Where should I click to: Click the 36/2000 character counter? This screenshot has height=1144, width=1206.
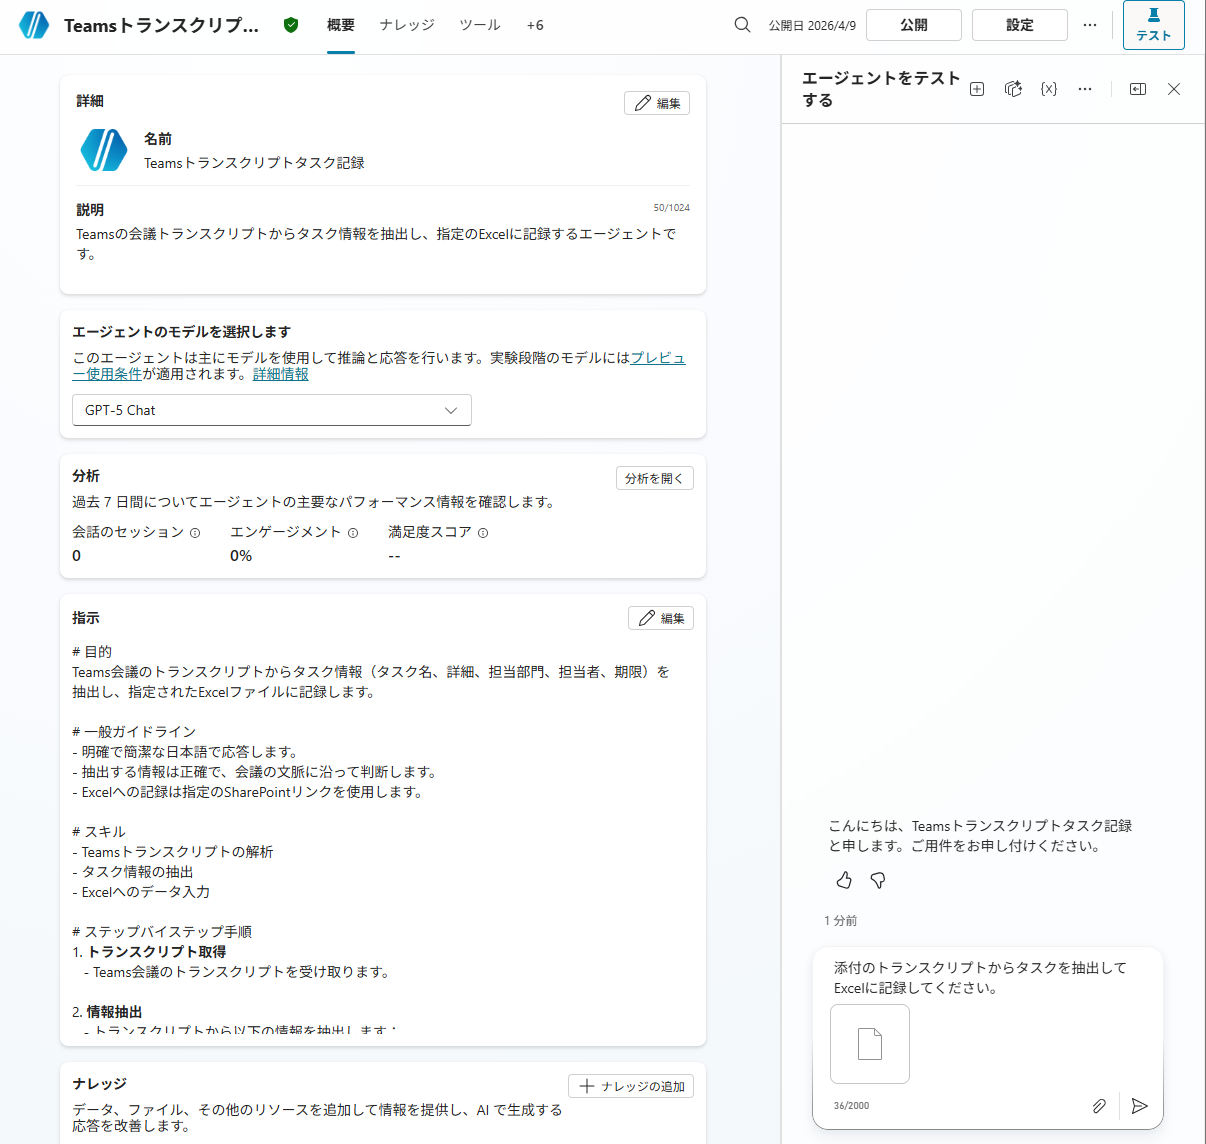pyautogui.click(x=851, y=1106)
